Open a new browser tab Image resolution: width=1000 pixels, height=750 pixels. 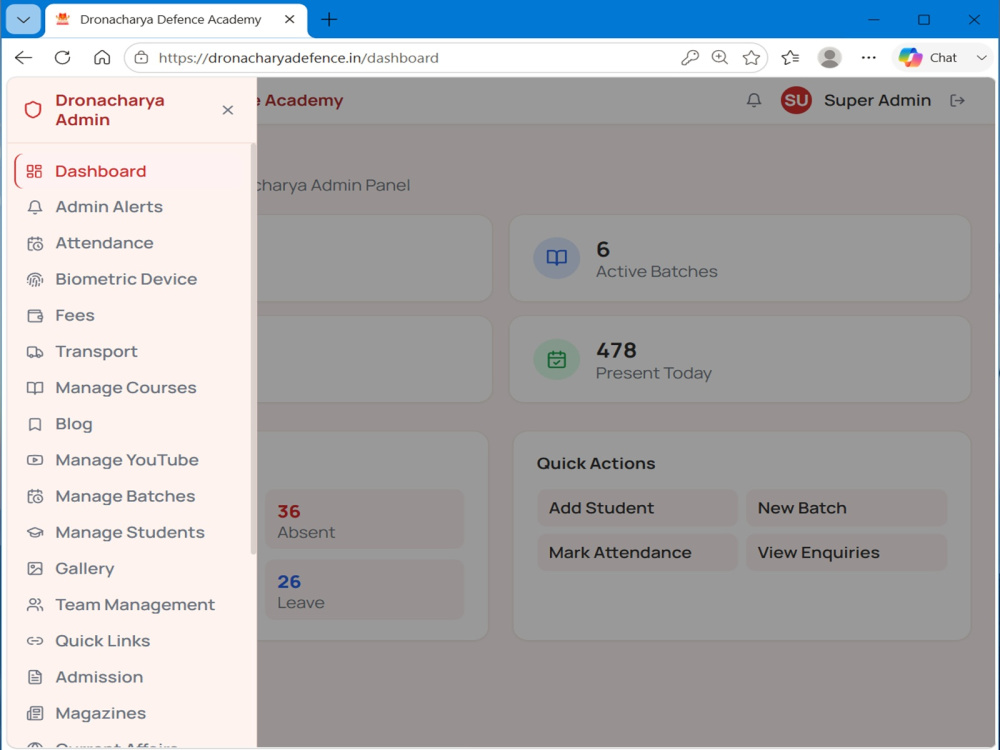[x=329, y=20]
